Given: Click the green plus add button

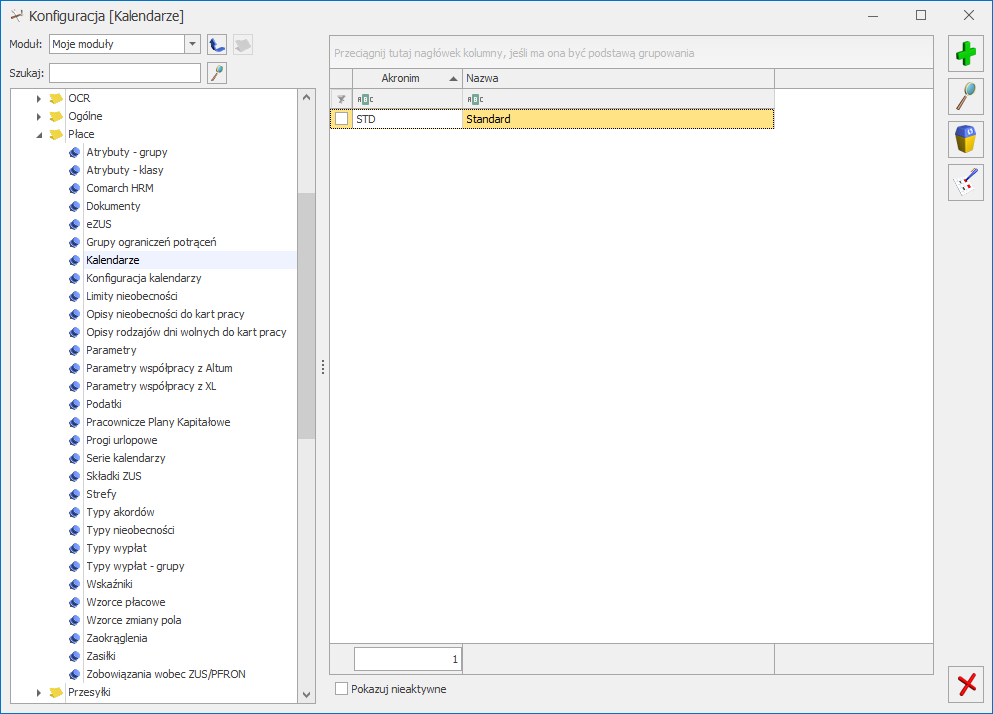Looking at the screenshot, I should (x=966, y=53).
